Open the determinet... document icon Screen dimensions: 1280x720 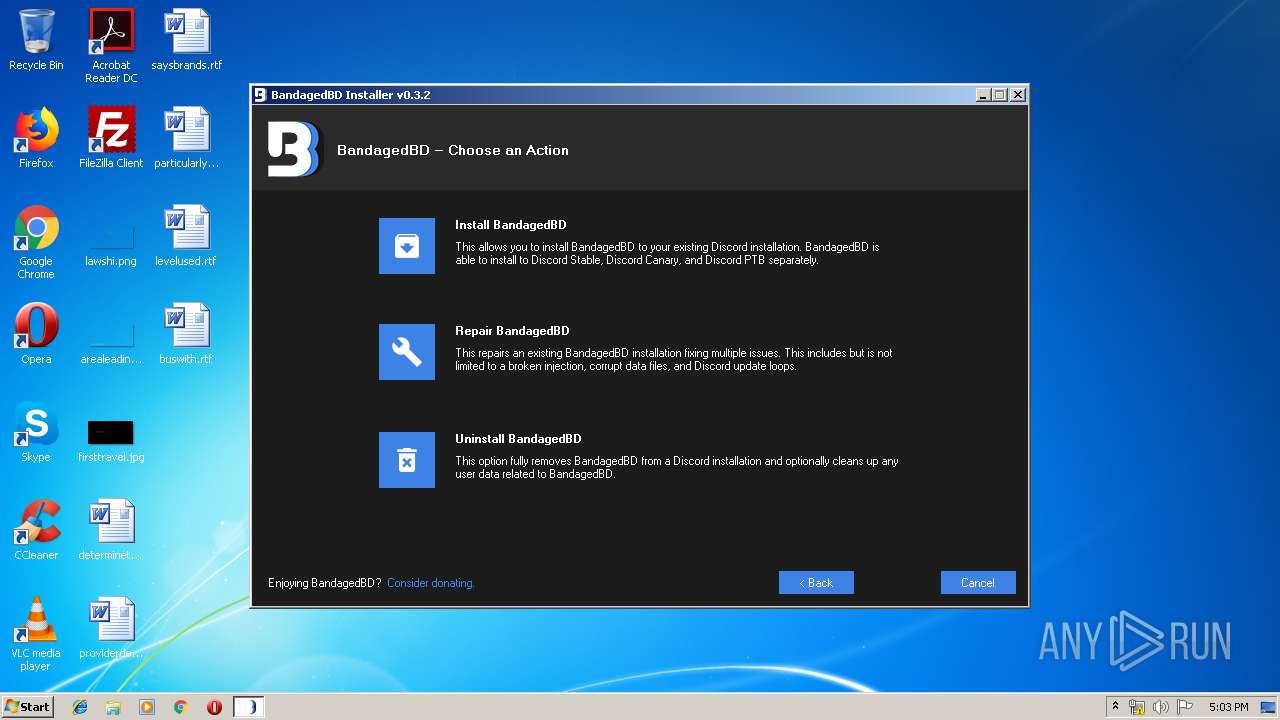[x=111, y=530]
